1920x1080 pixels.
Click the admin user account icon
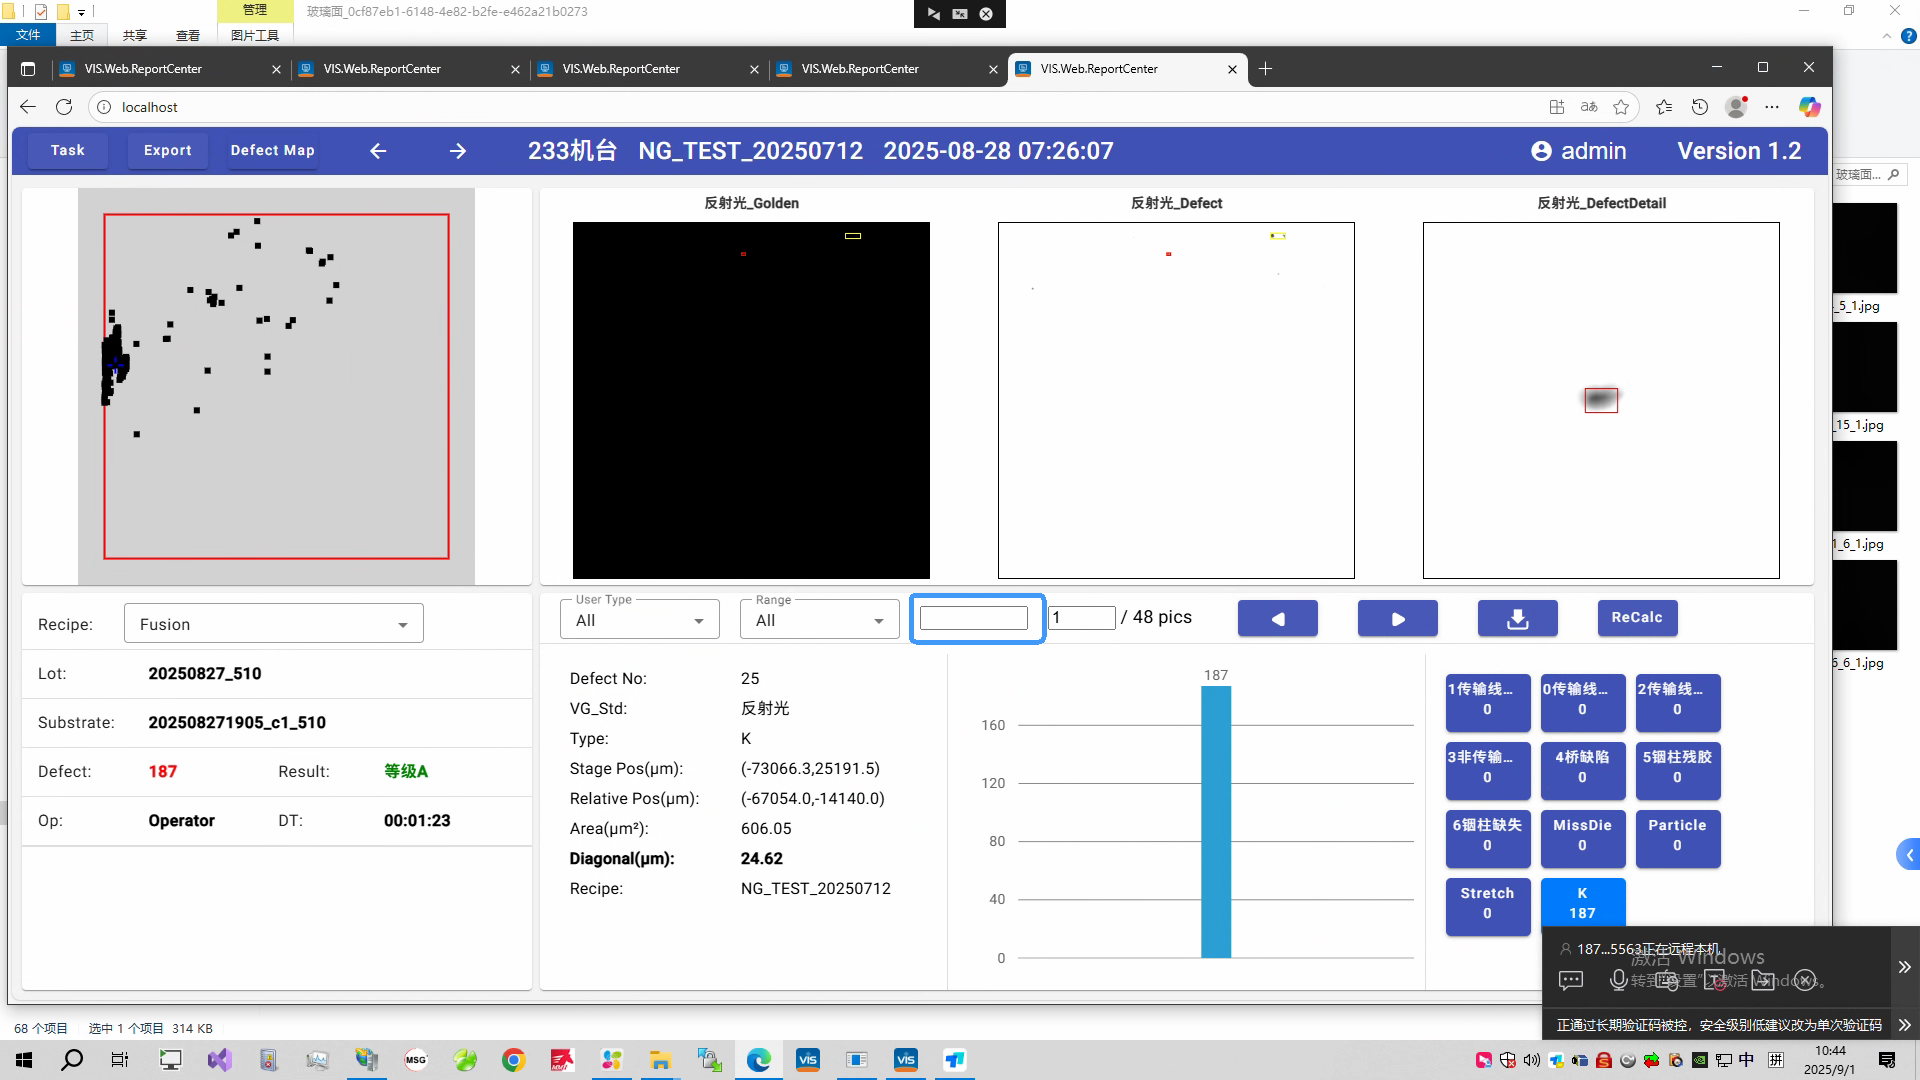point(1541,151)
